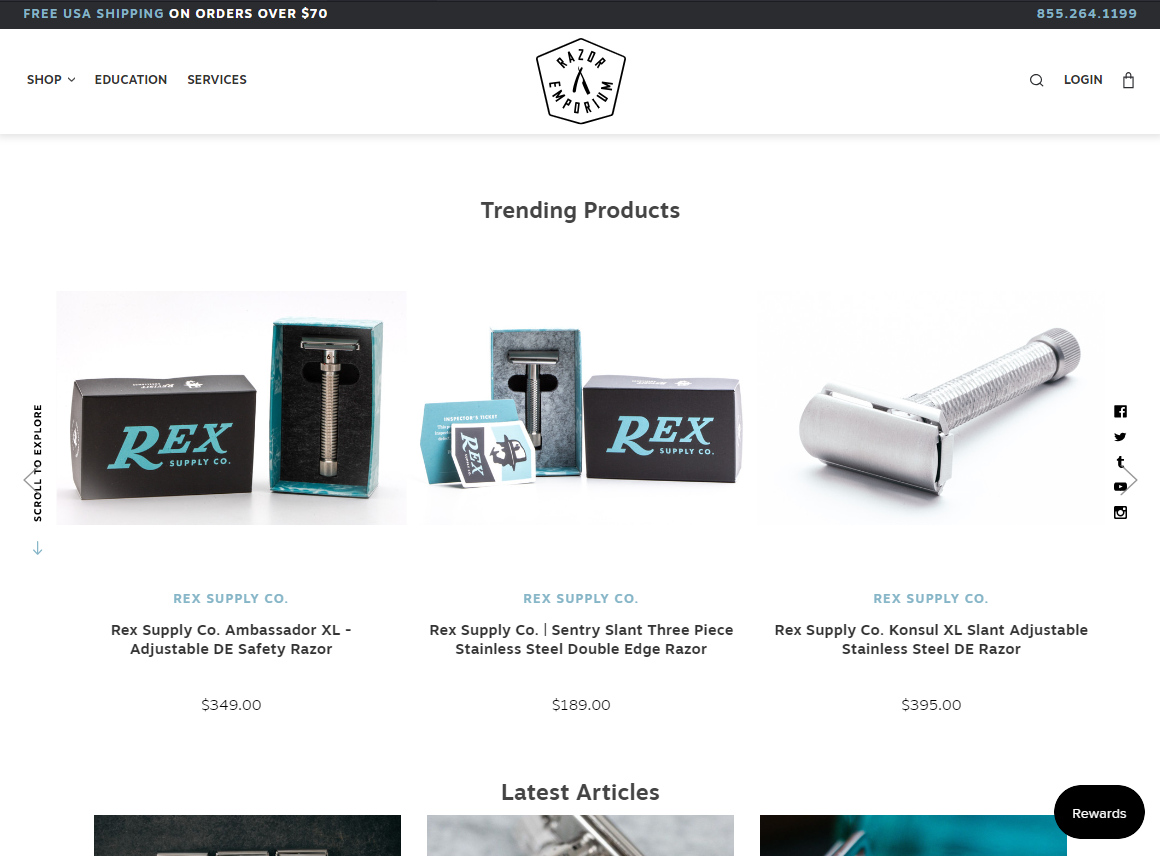Open Sentry Slant Three Piece razor title
This screenshot has height=856, width=1160.
tap(581, 639)
